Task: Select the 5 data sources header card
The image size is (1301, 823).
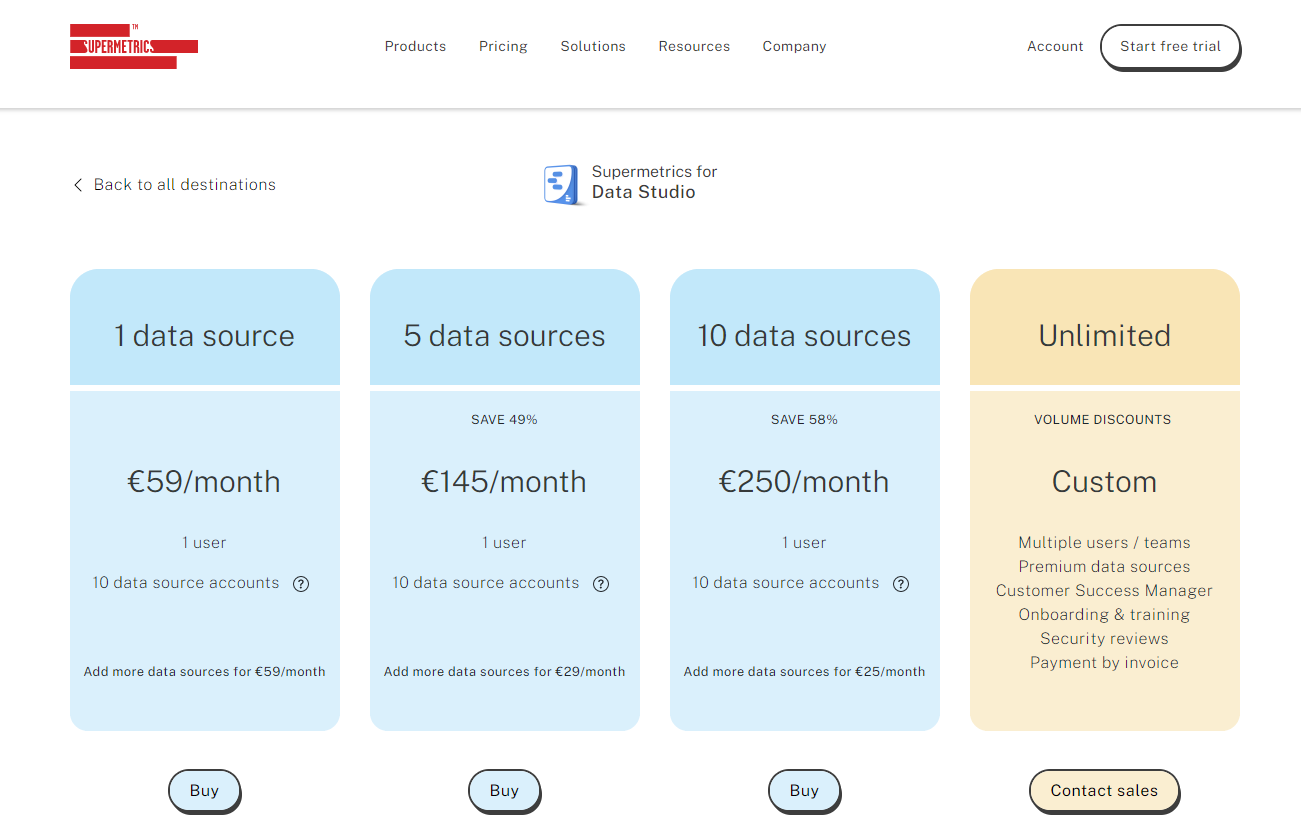Action: coord(504,327)
